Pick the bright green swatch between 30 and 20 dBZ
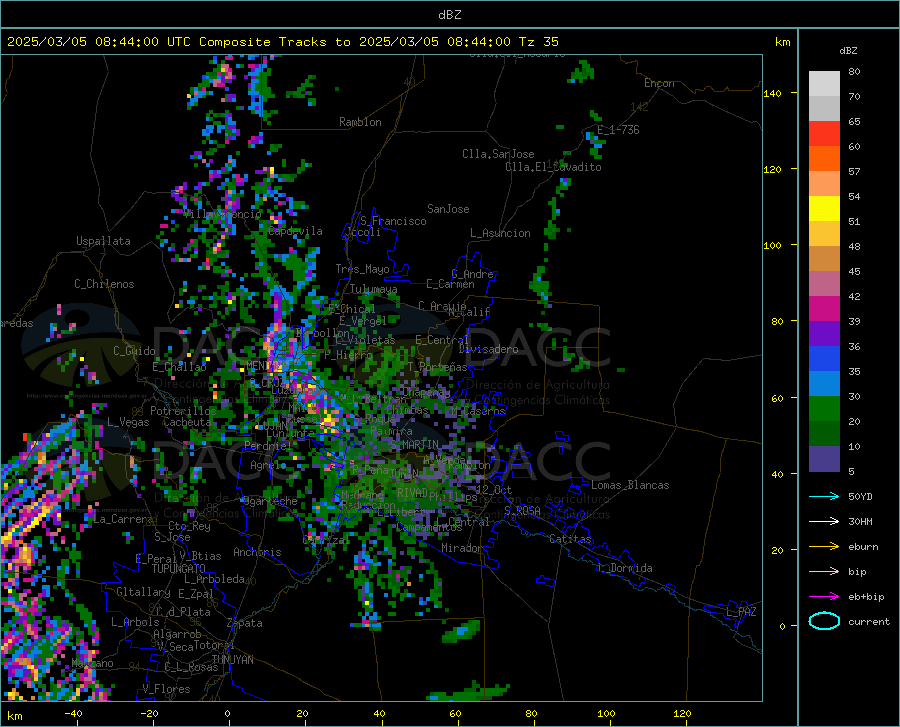Viewport: 900px width, 727px height. (824, 409)
